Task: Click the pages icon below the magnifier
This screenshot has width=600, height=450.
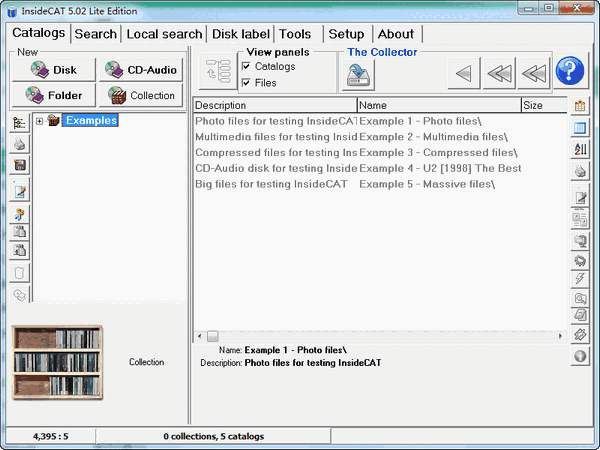Action: [580, 315]
